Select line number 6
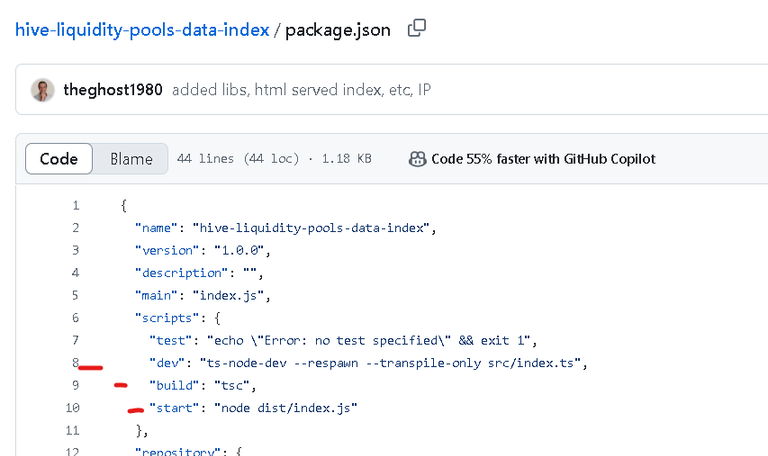Image resolution: width=768 pixels, height=456 pixels. (75, 318)
